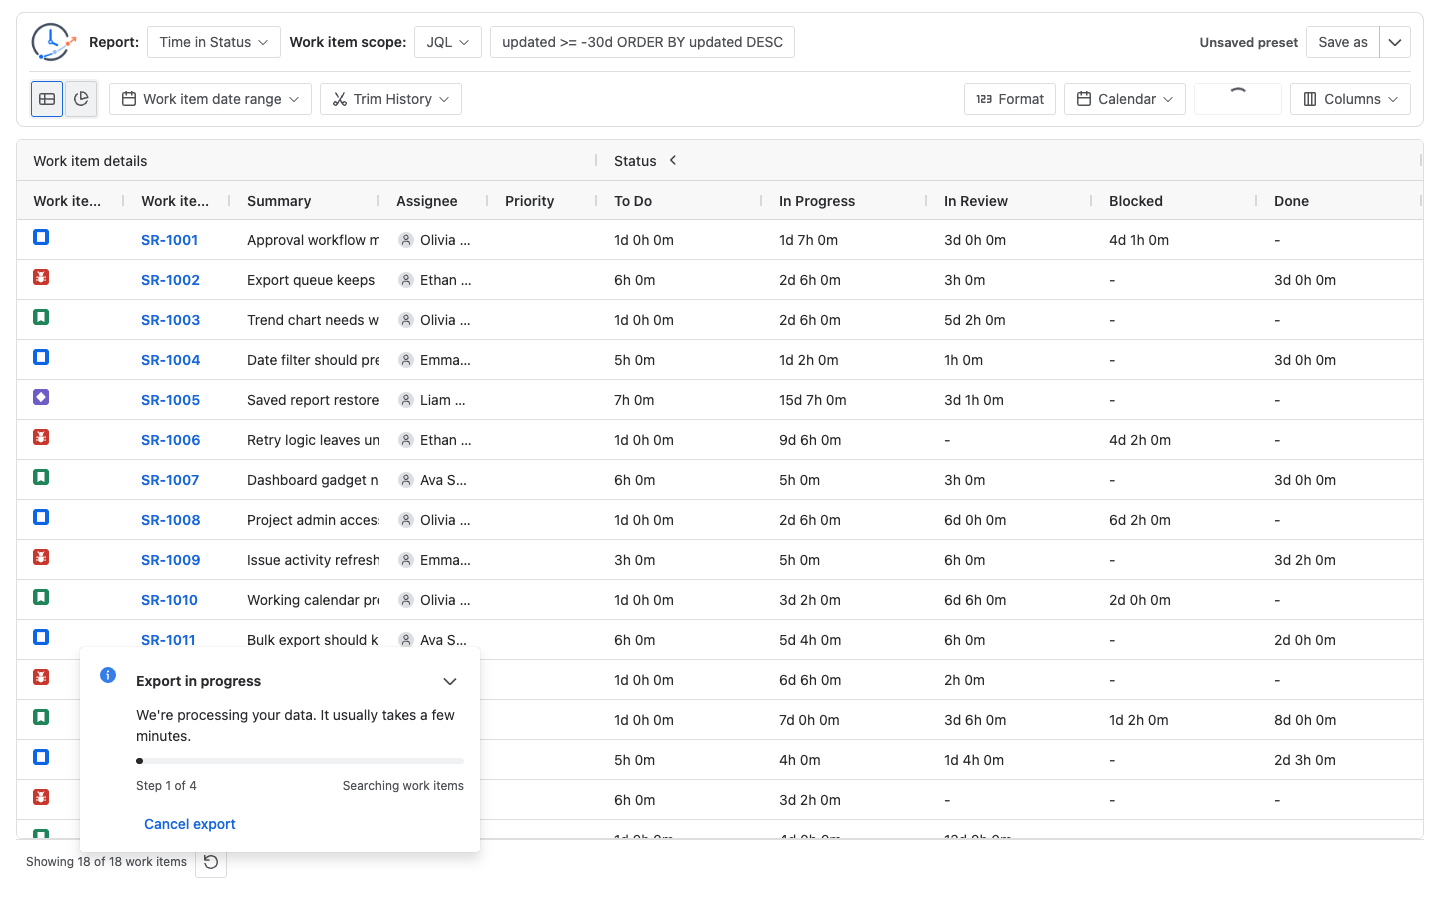Open the Calendar dropdown
The image size is (1440, 900).
(1125, 99)
